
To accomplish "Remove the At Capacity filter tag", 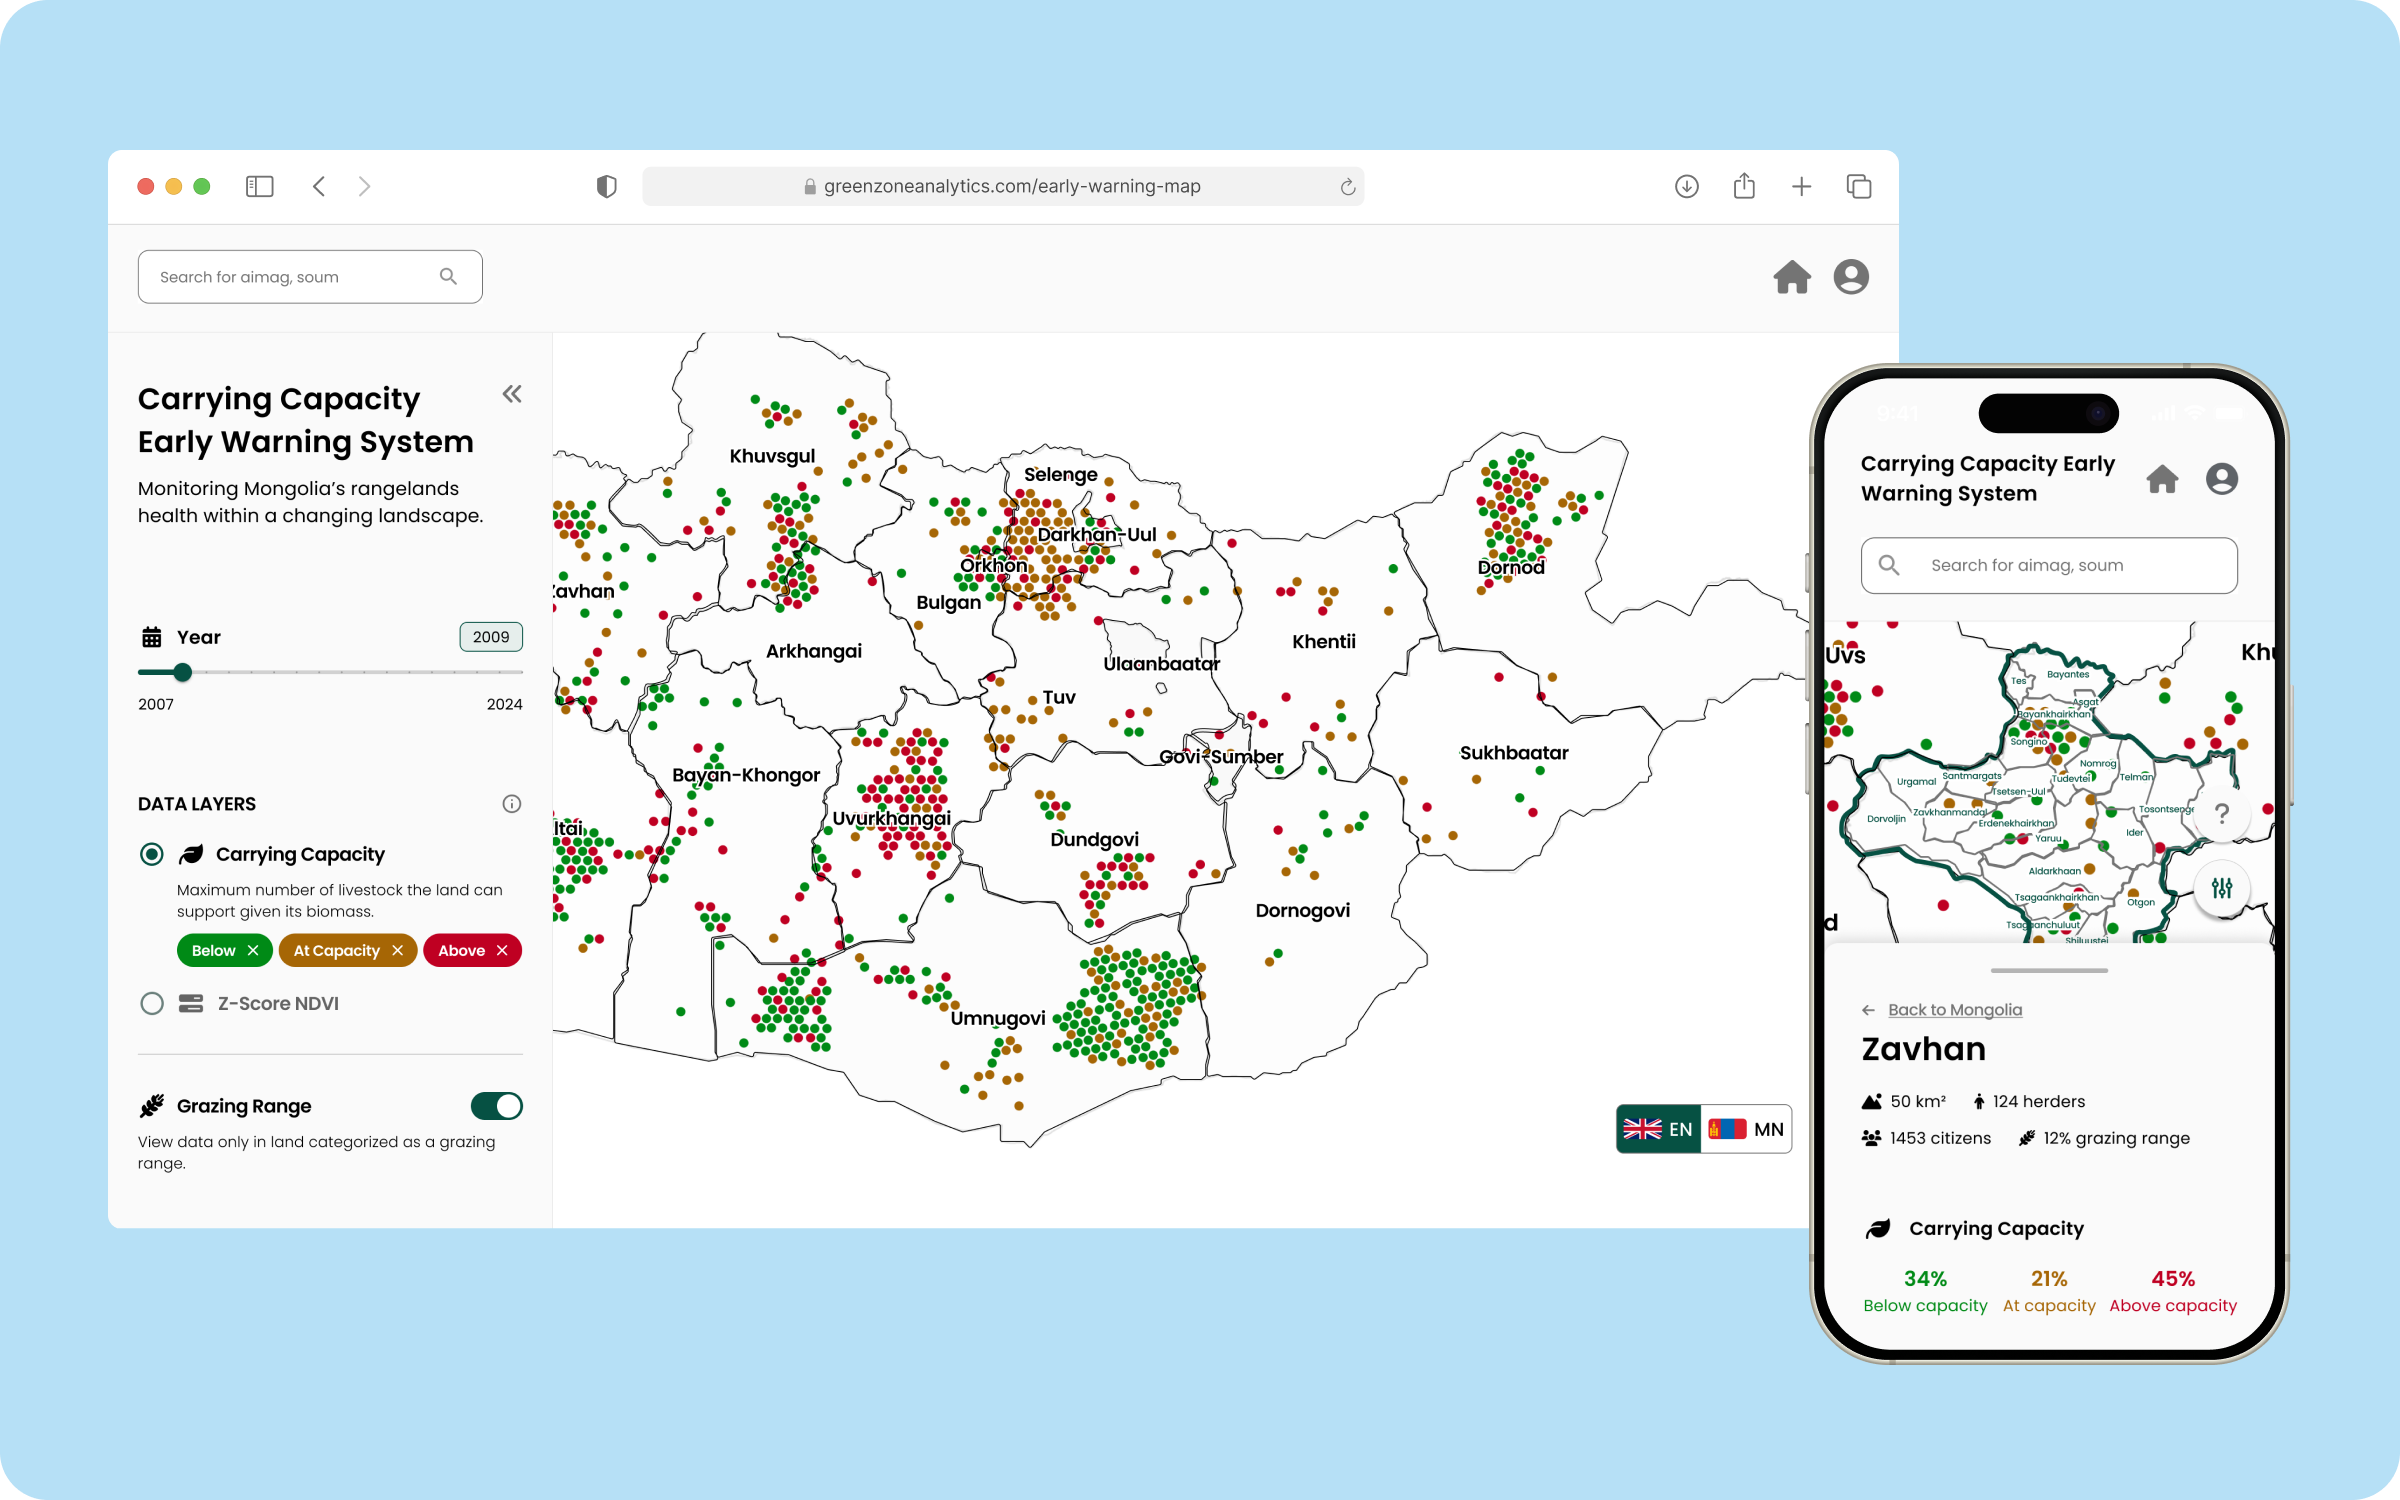I will [x=398, y=950].
